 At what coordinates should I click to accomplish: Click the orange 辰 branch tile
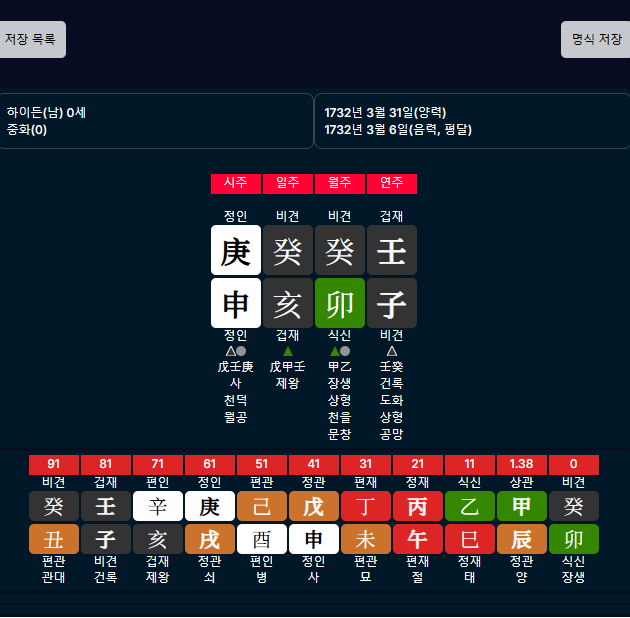coord(522,539)
